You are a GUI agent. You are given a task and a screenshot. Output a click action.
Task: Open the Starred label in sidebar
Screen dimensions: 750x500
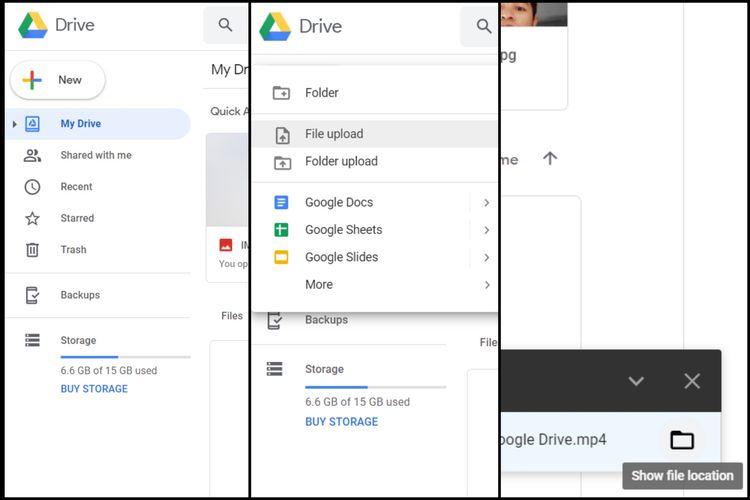tap(77, 218)
